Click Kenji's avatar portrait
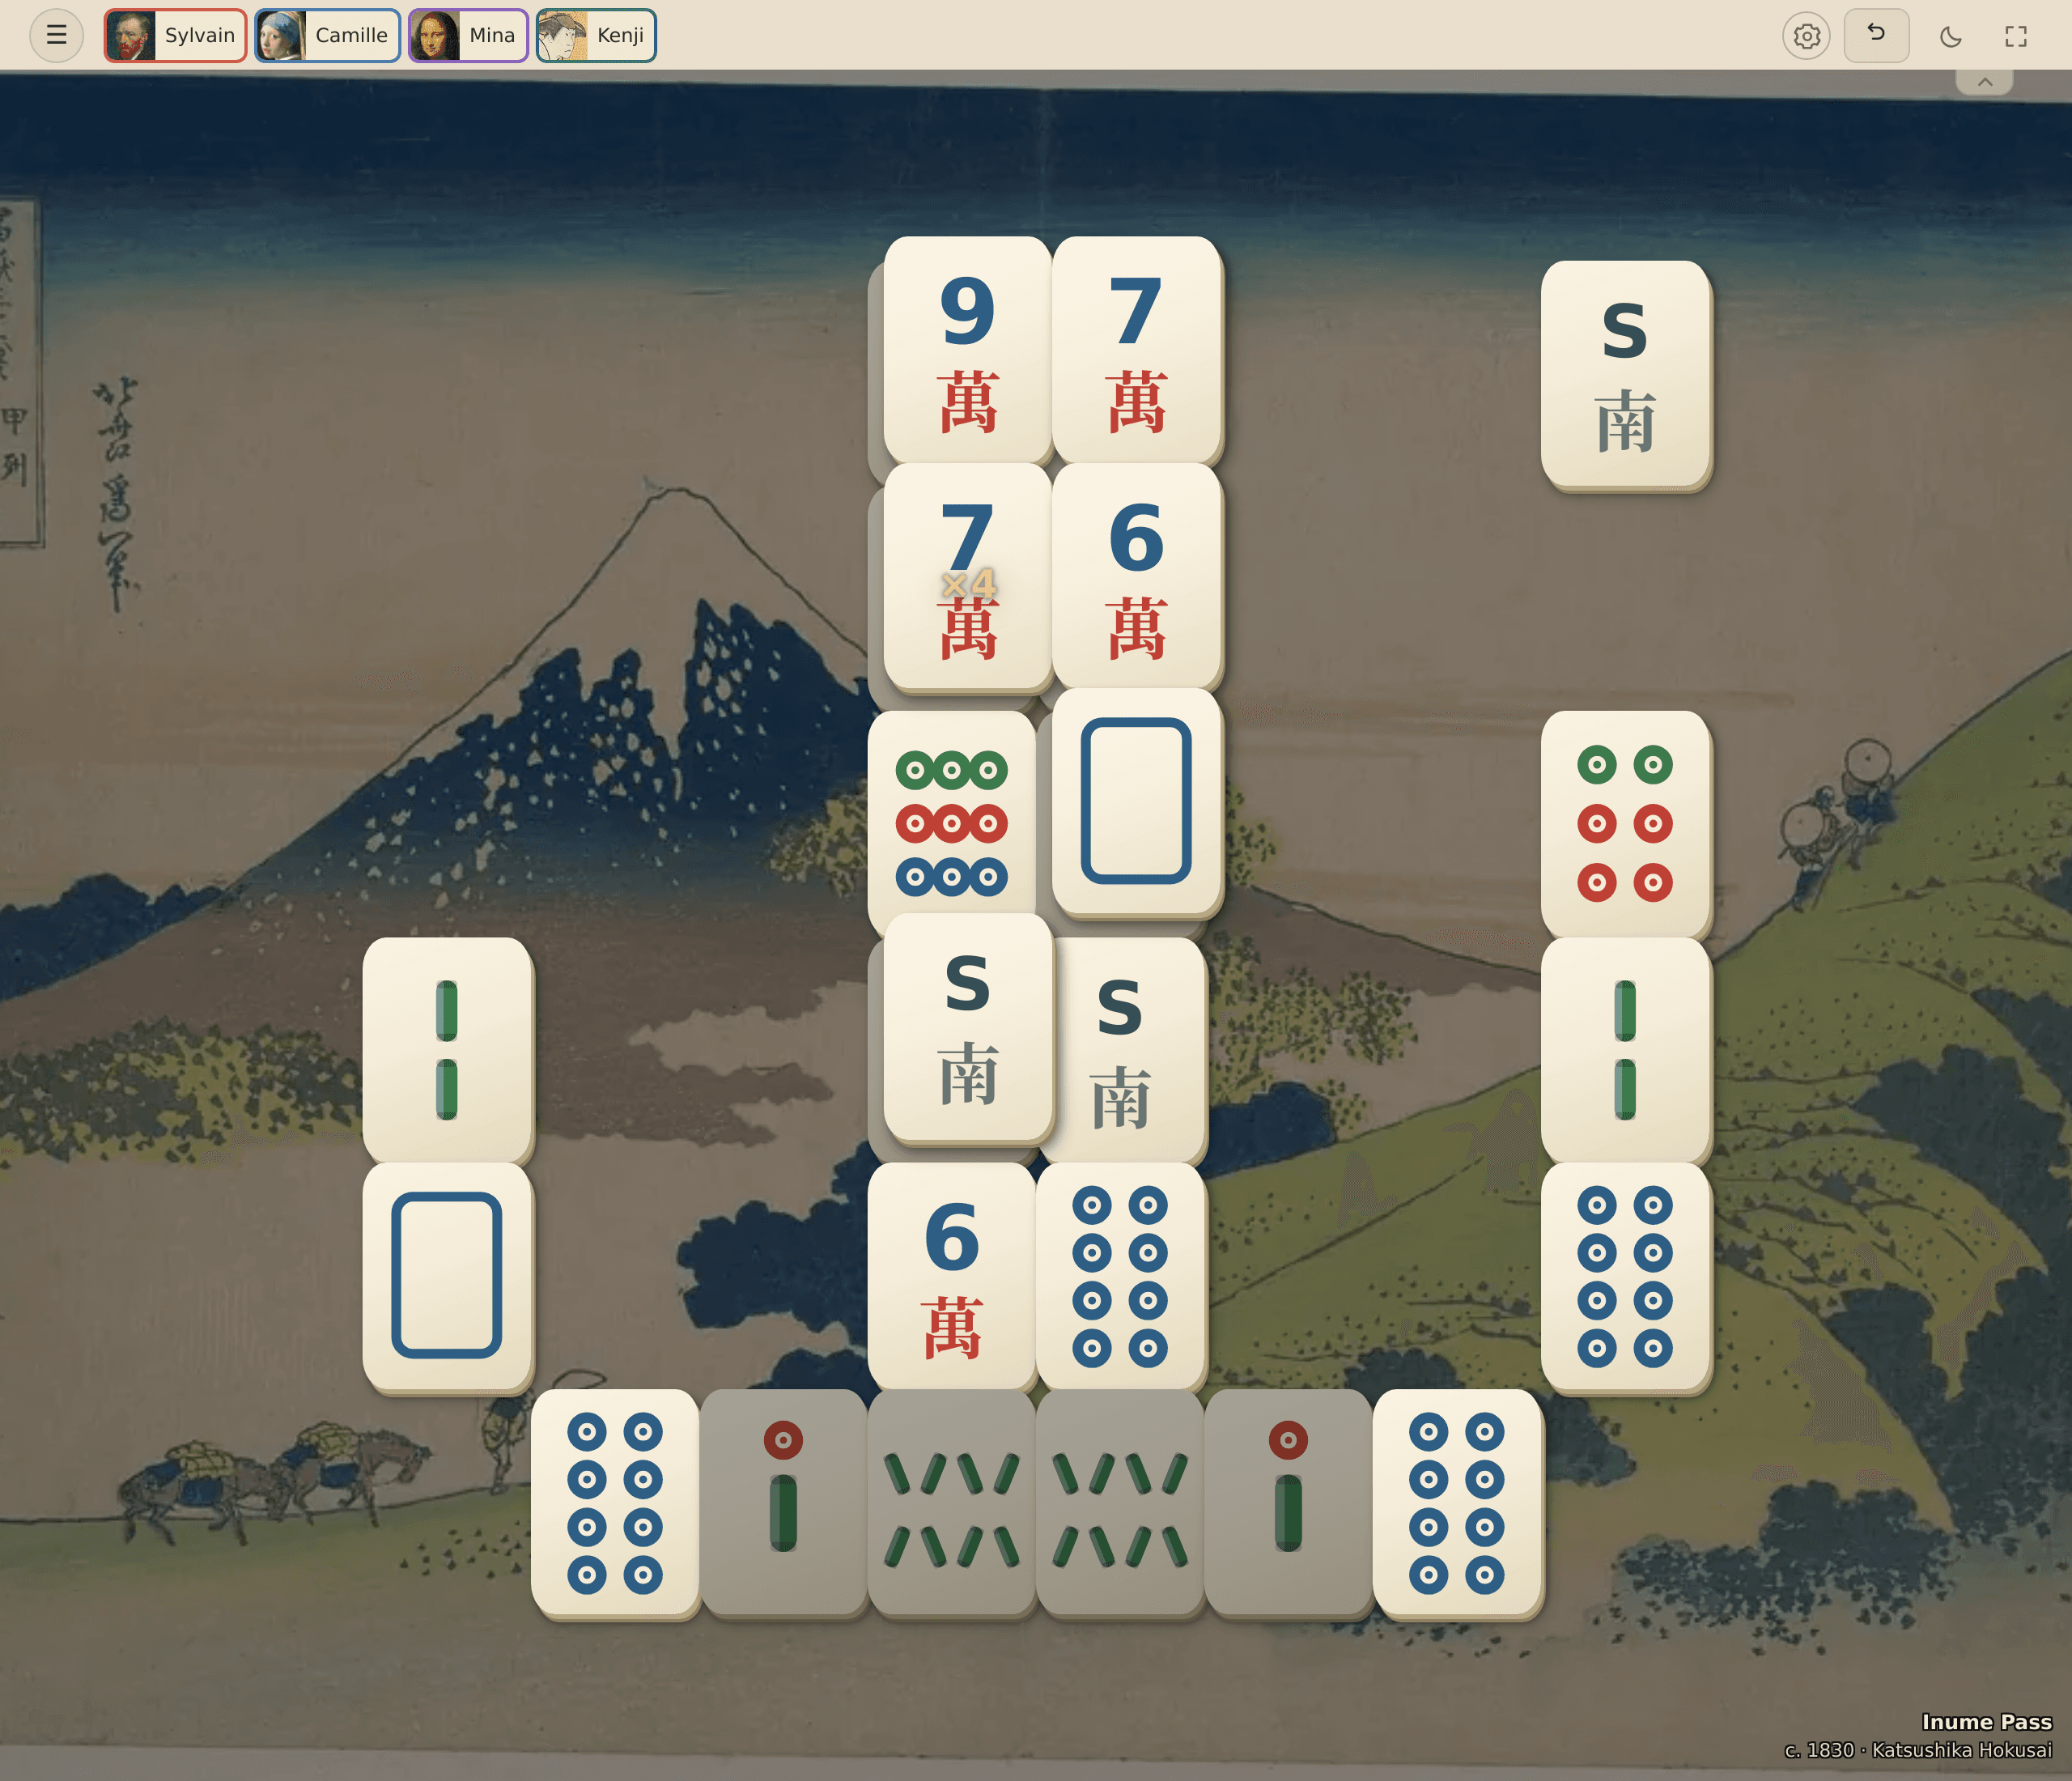This screenshot has height=1781, width=2072. 563,35
